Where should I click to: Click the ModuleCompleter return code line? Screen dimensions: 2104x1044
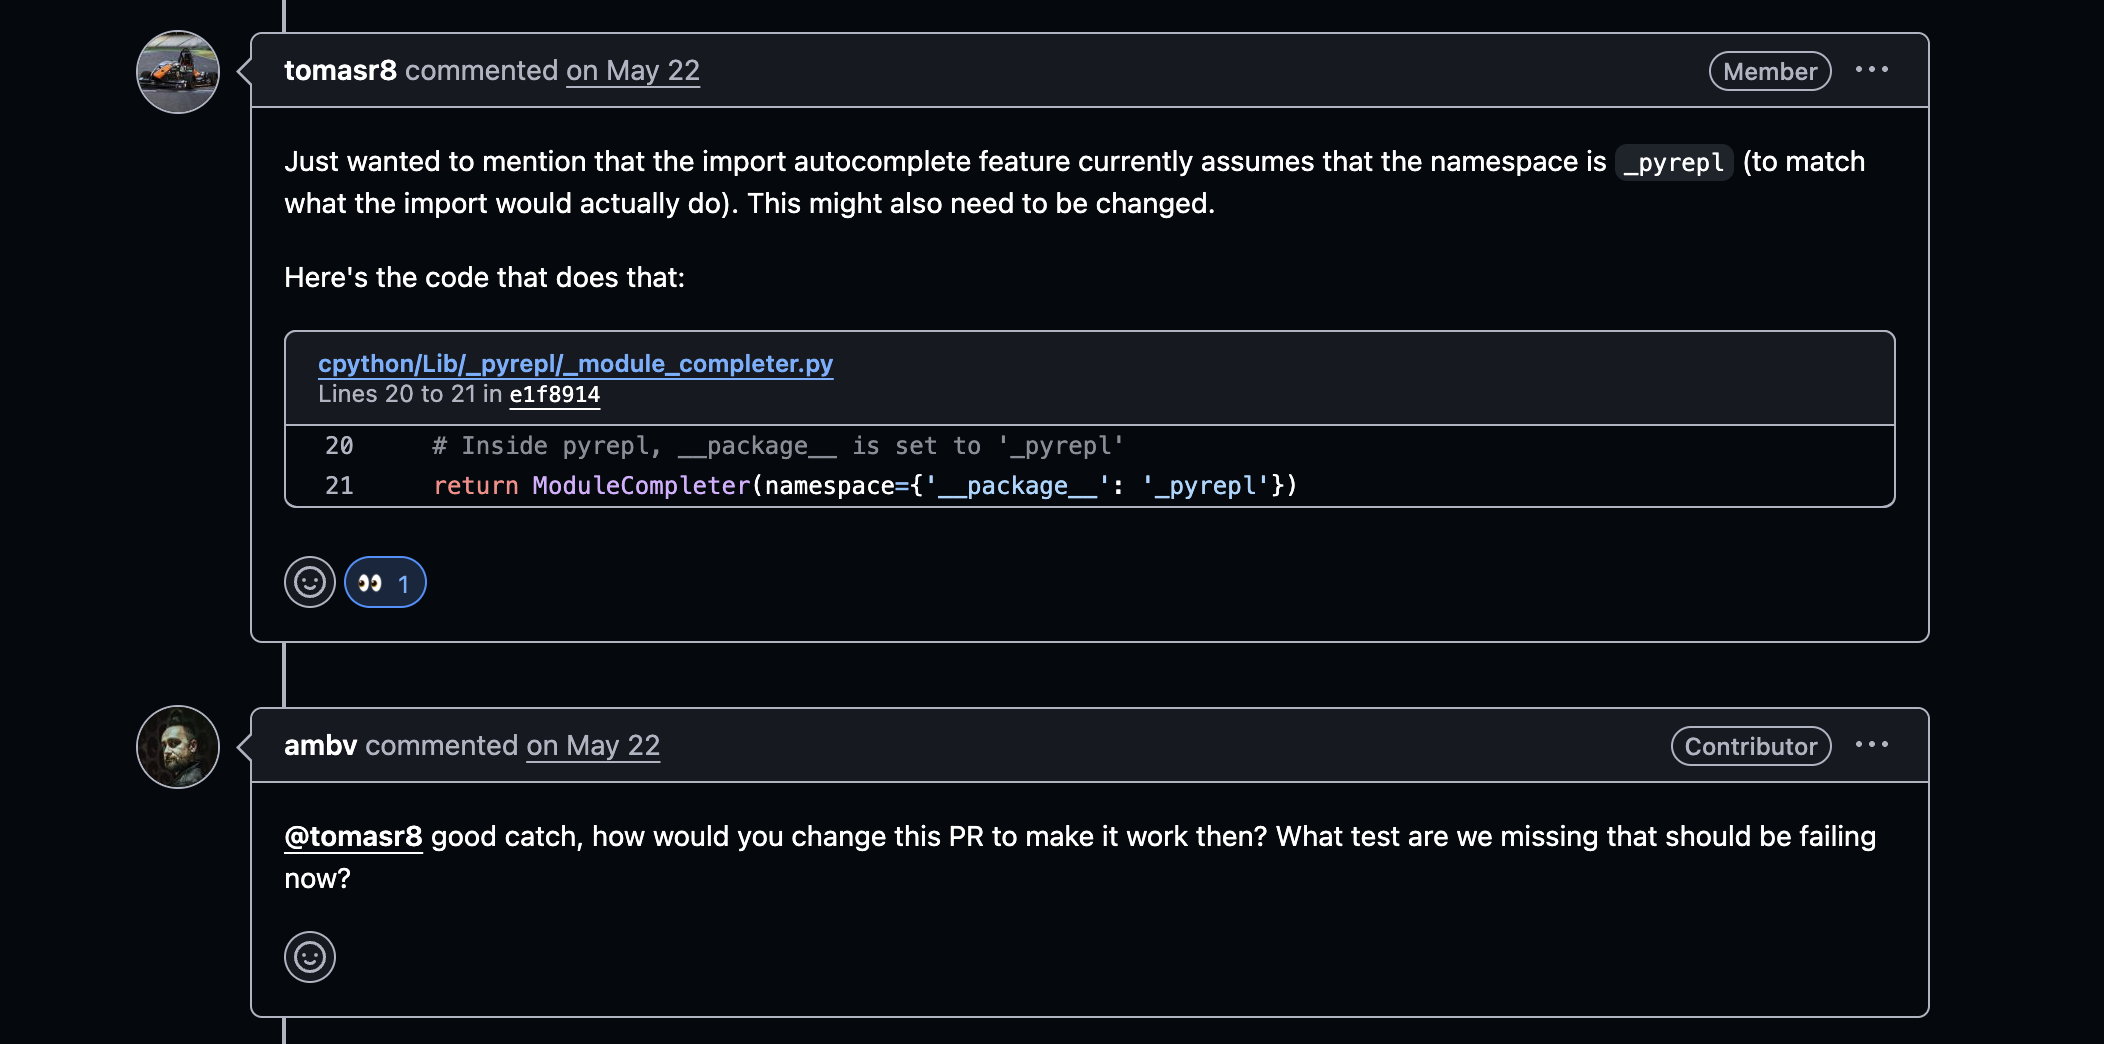click(x=865, y=486)
